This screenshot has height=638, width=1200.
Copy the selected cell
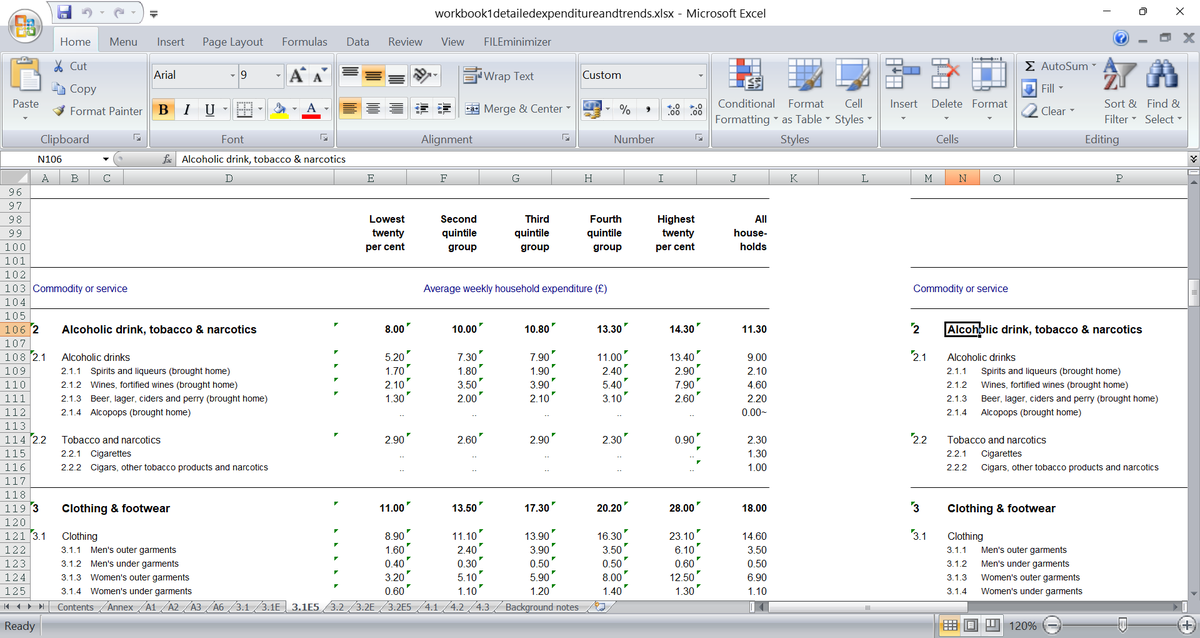(x=73, y=89)
